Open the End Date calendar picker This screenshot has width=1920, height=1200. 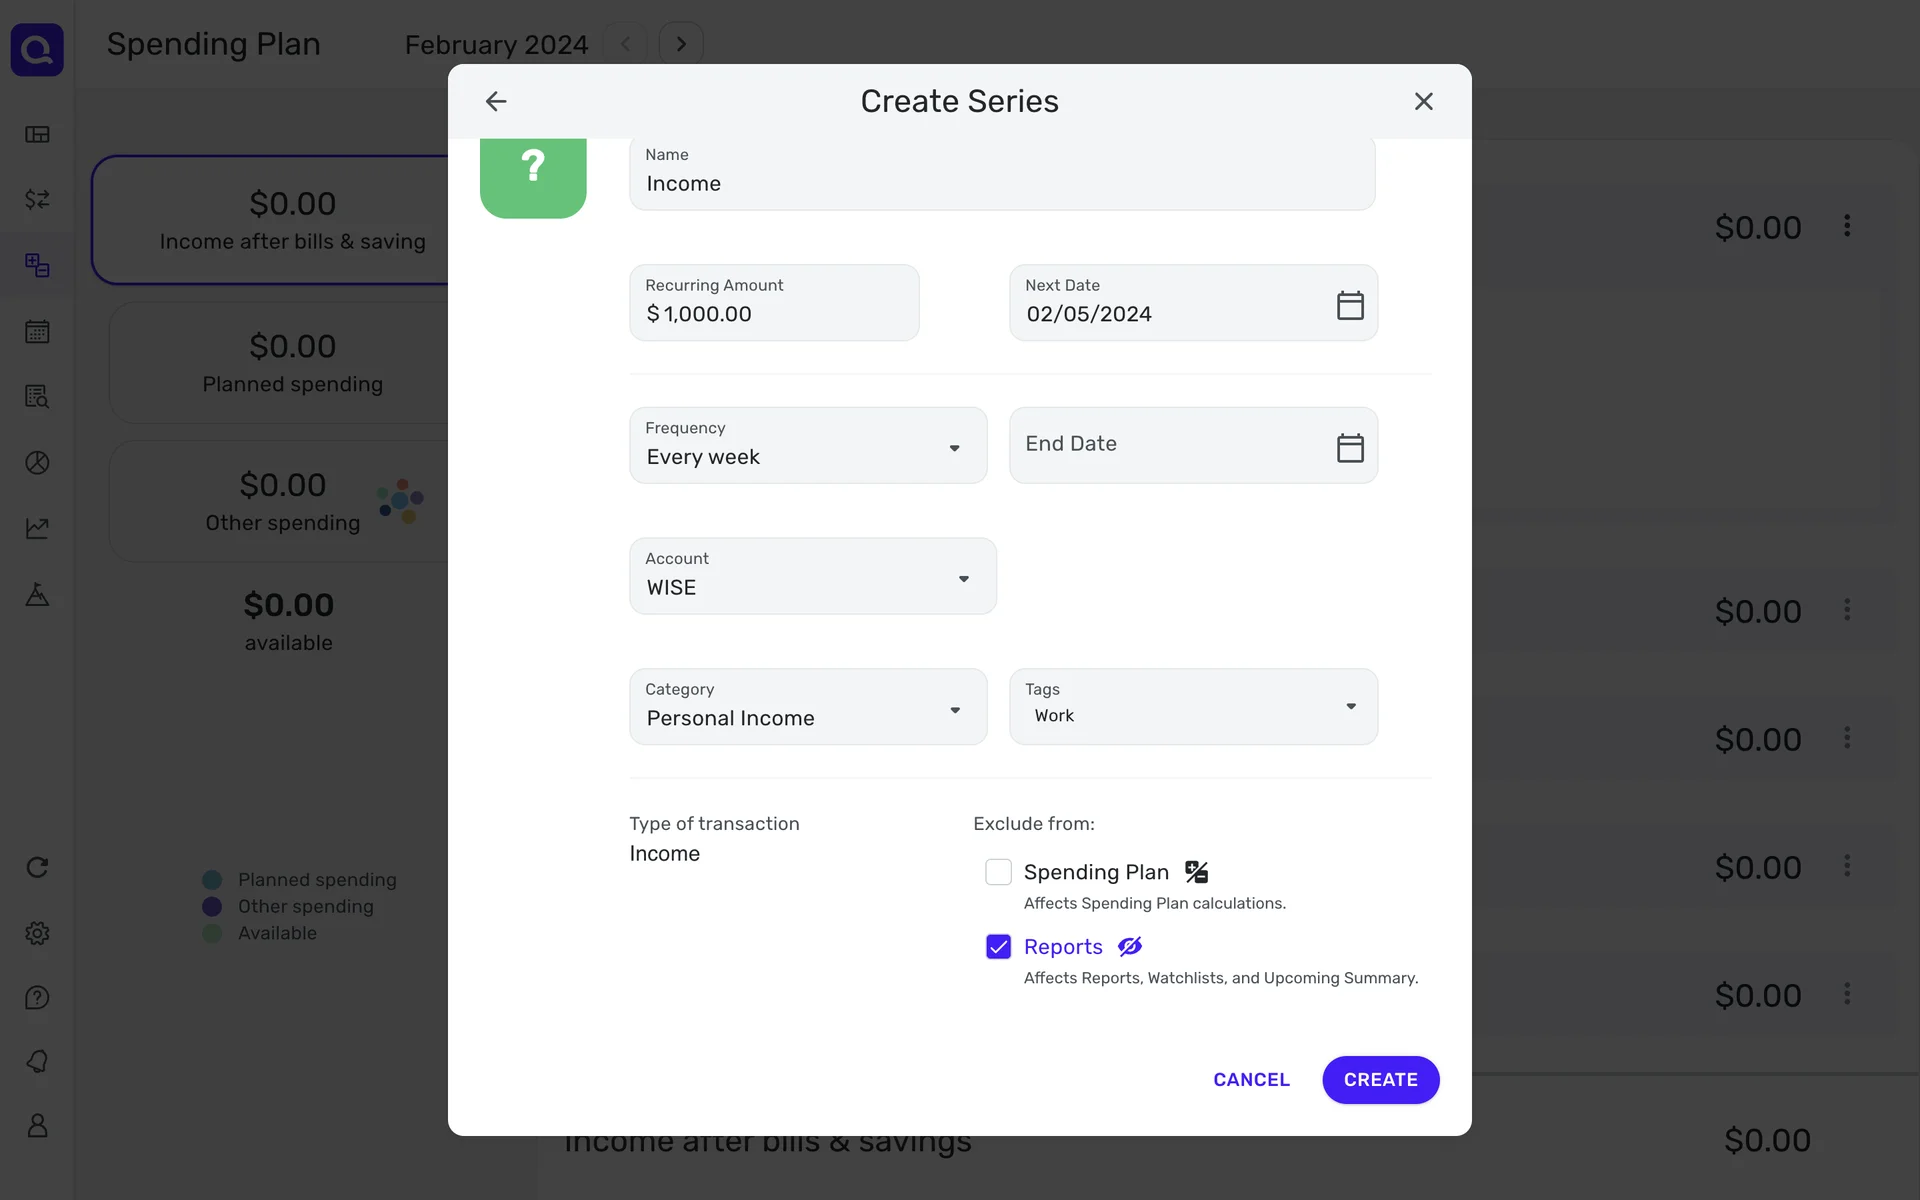(1350, 447)
